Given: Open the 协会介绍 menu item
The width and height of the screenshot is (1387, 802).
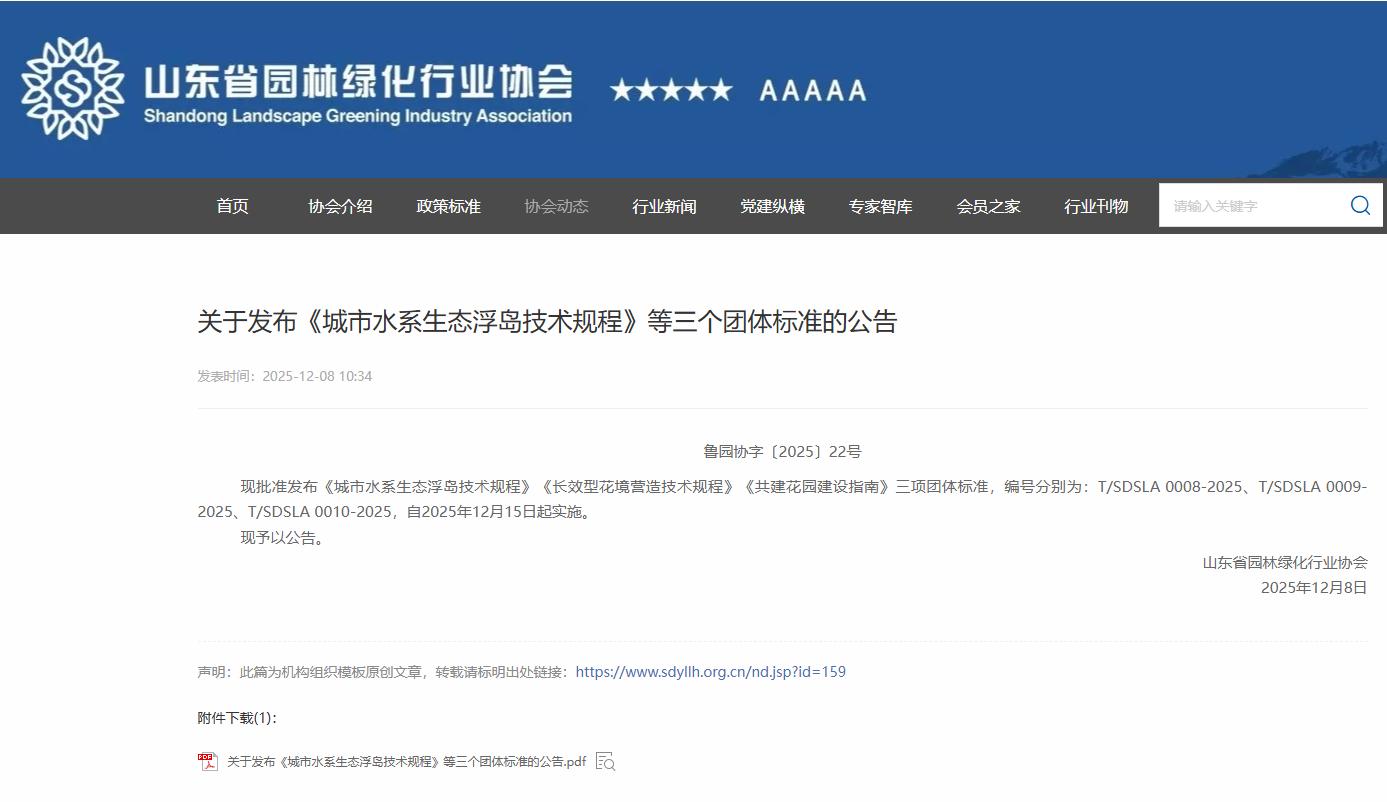Looking at the screenshot, I should [340, 206].
